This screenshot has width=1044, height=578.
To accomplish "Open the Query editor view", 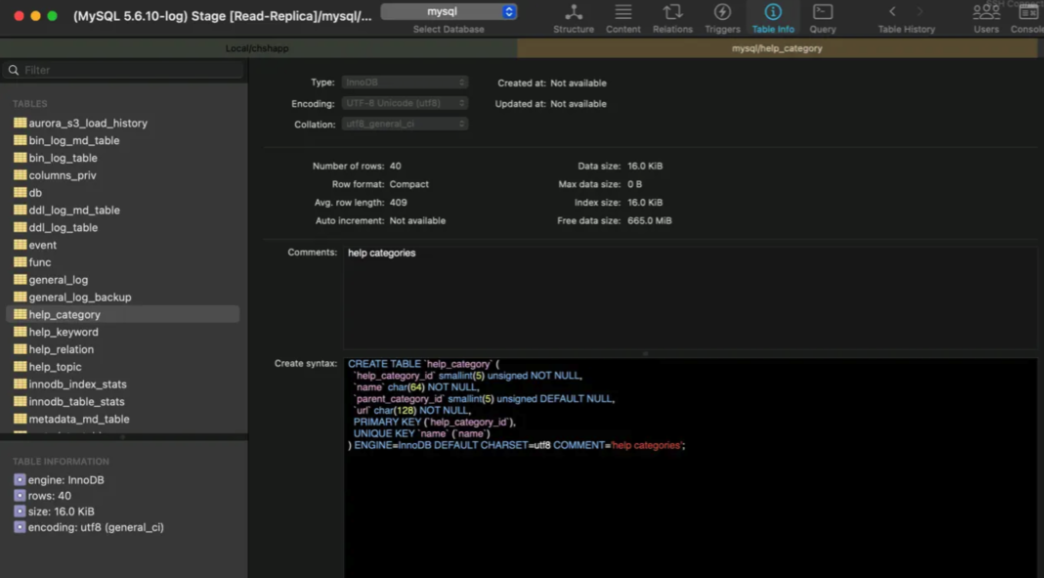I will click(823, 19).
